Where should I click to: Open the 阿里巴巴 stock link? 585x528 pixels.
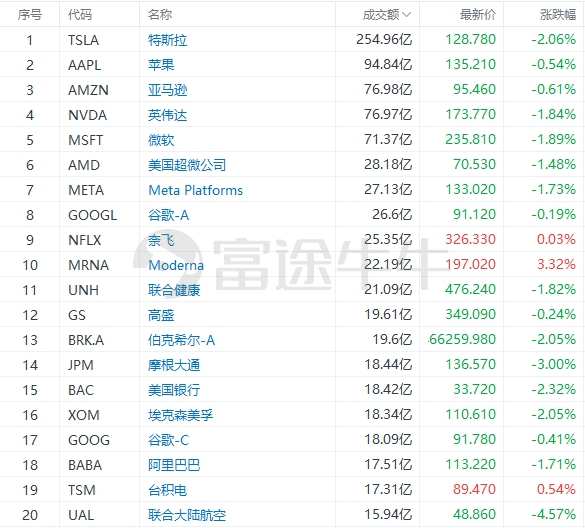click(174, 465)
